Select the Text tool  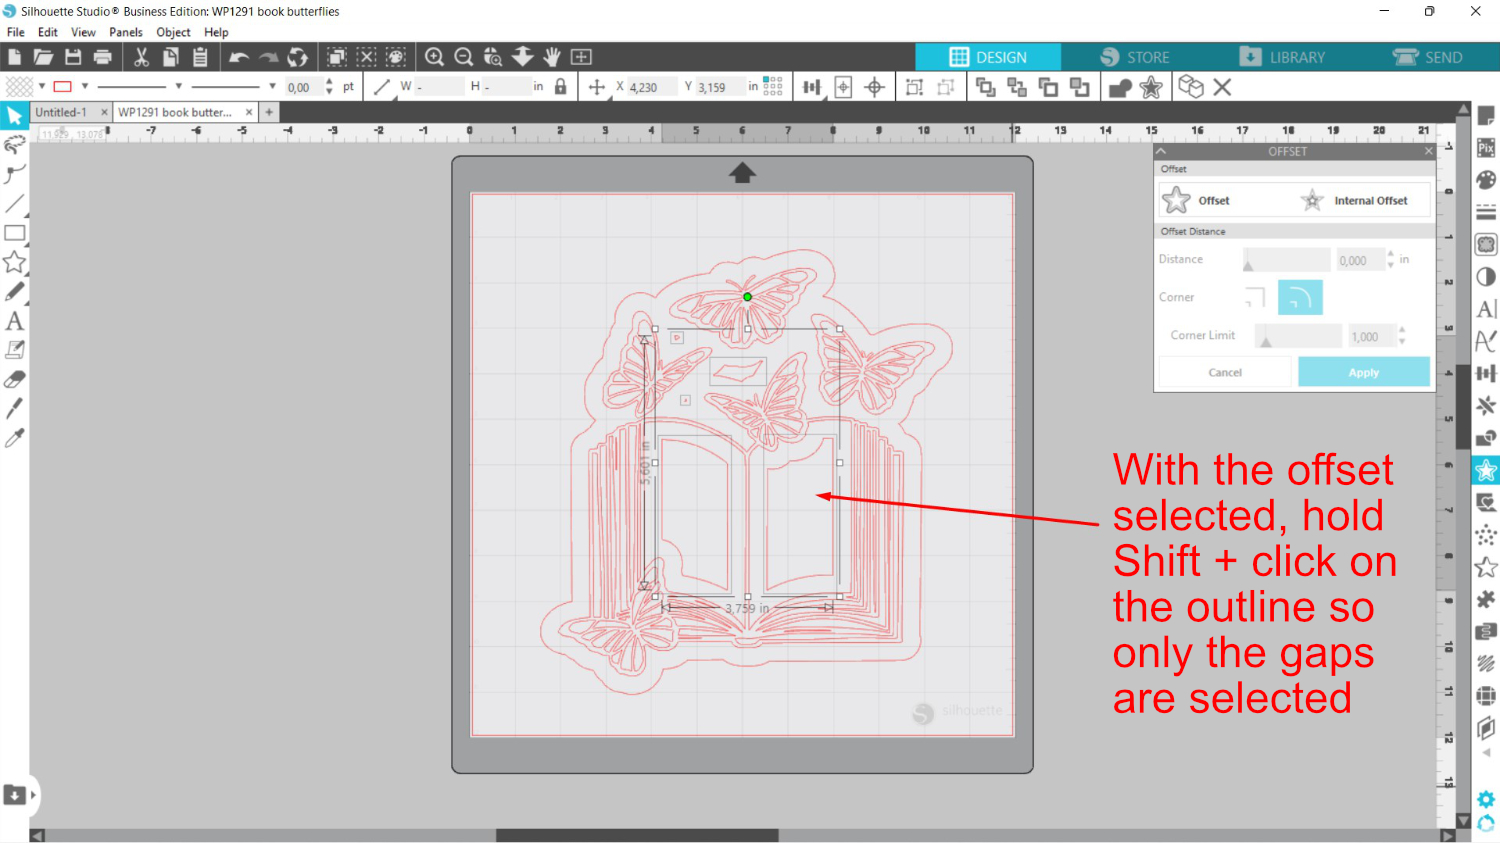click(x=14, y=321)
